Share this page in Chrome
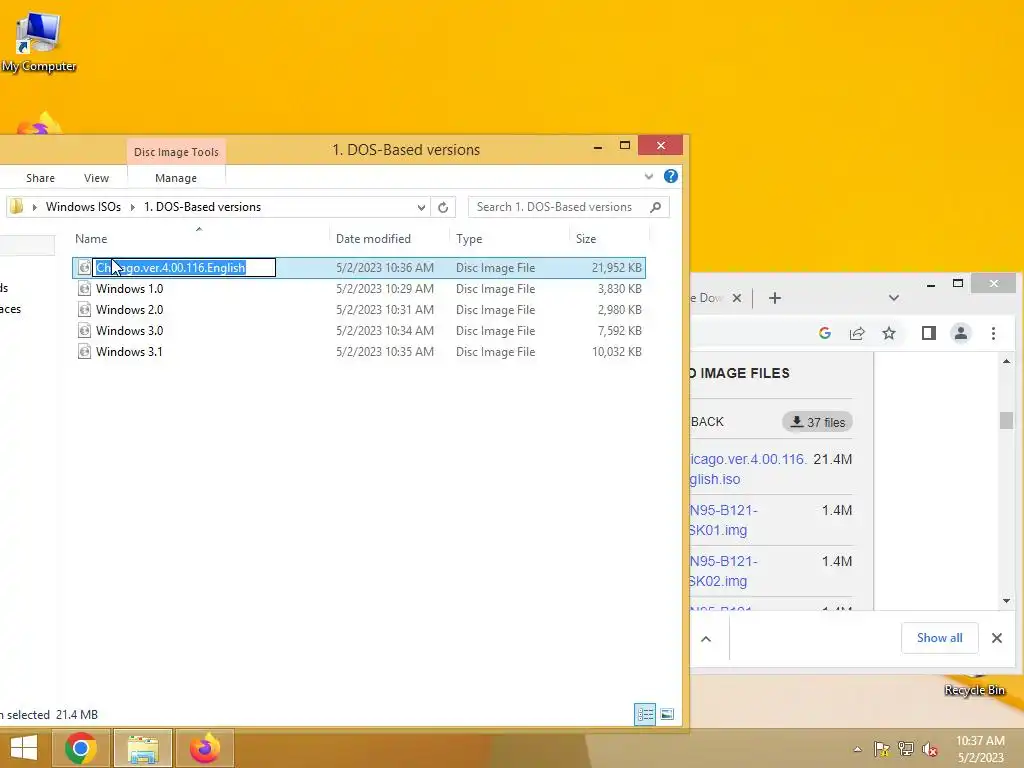The height and width of the screenshot is (768, 1024). coord(857,333)
